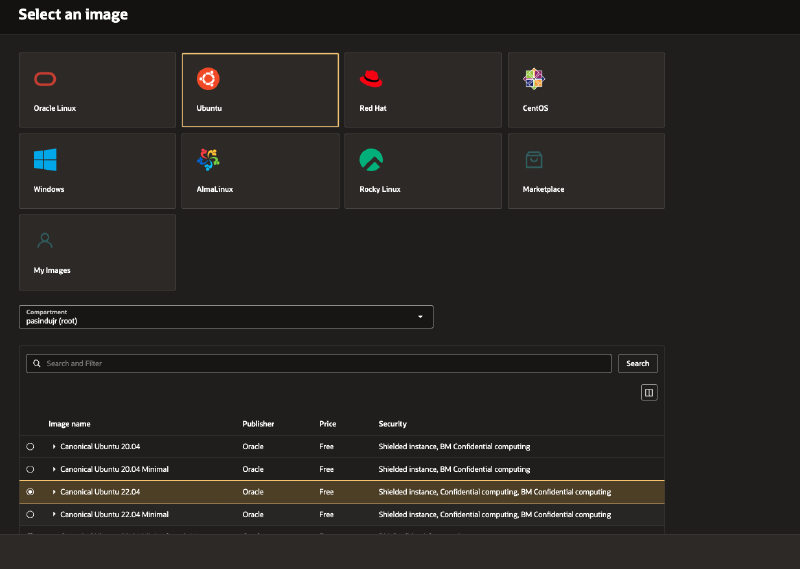Click the Publisher column header

[258, 424]
